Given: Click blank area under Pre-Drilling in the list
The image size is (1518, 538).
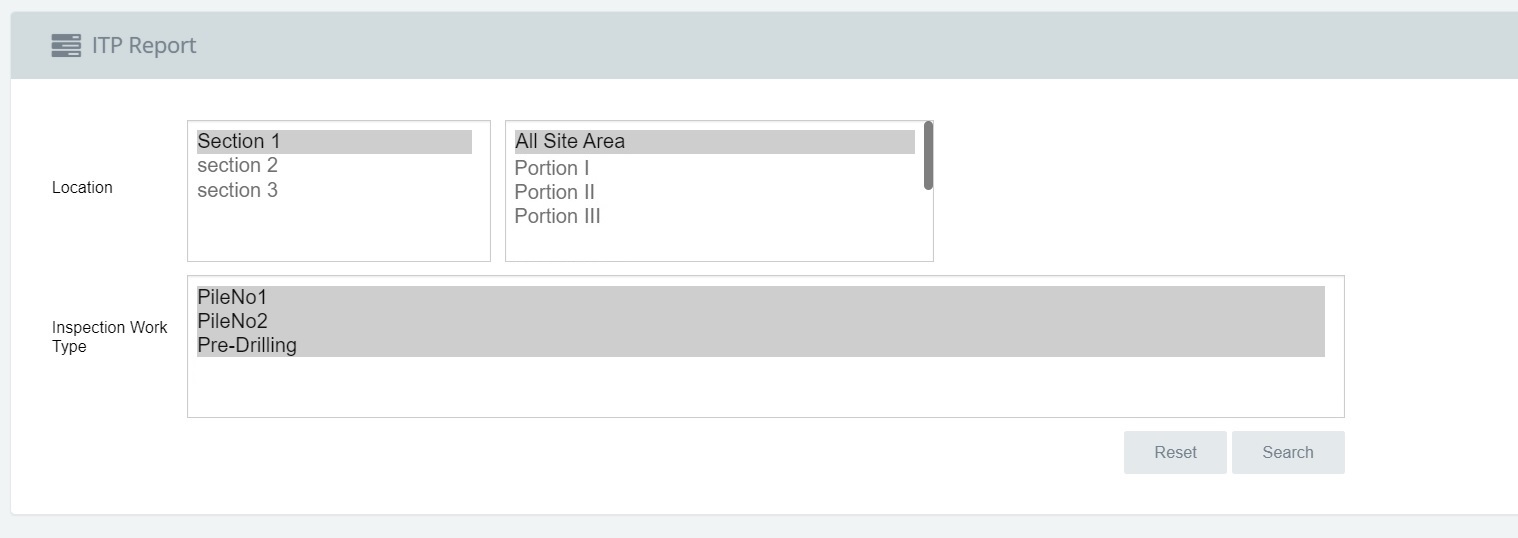Looking at the screenshot, I should click(x=765, y=387).
